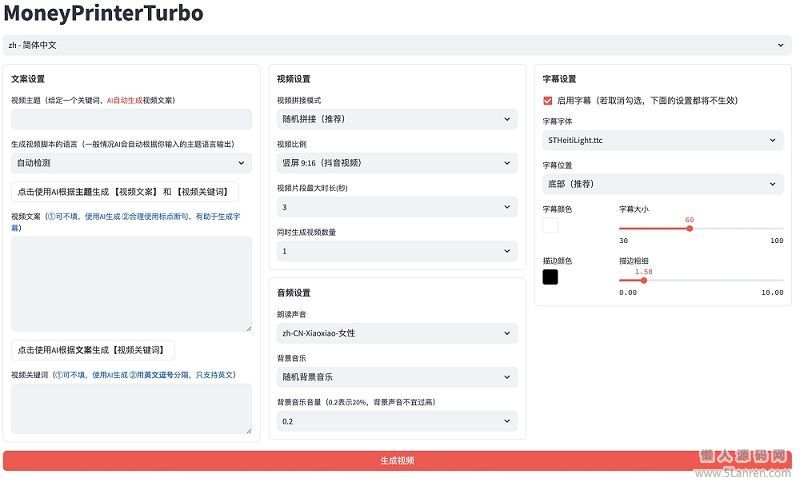Click the 视频比例 label
The image size is (800, 482).
tap(292, 144)
